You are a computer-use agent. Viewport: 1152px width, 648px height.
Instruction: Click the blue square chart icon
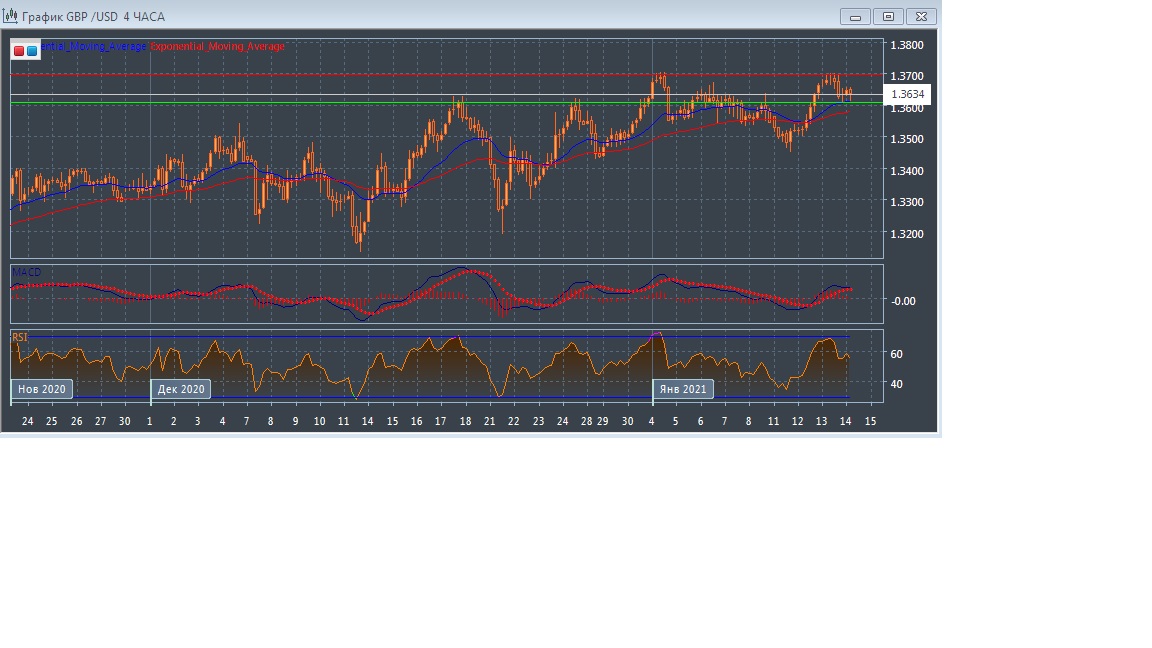(x=32, y=50)
